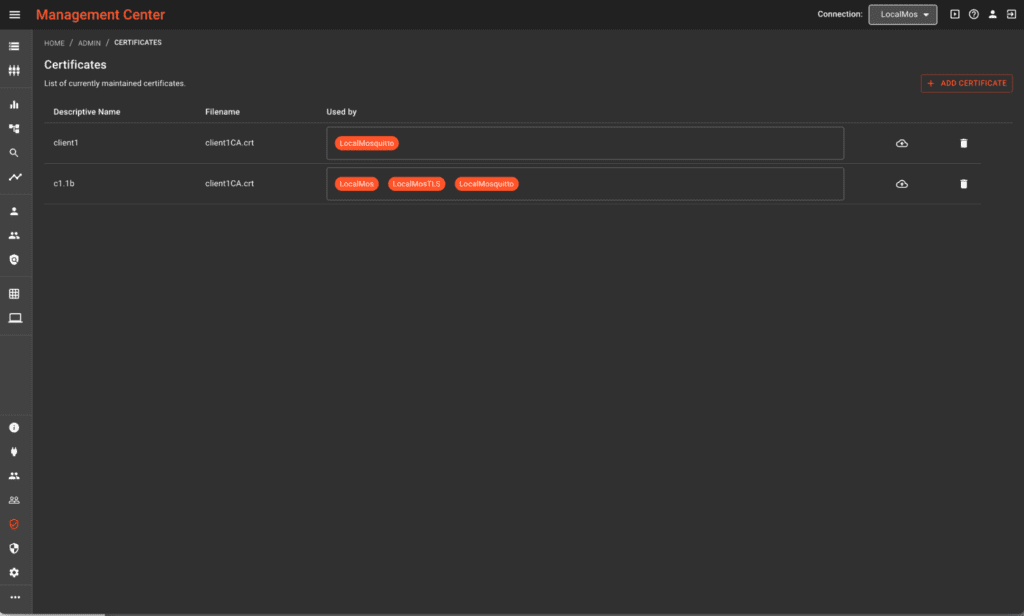Delete the client1 certificate
Viewport: 1024px width, 616px height.
[x=963, y=143]
